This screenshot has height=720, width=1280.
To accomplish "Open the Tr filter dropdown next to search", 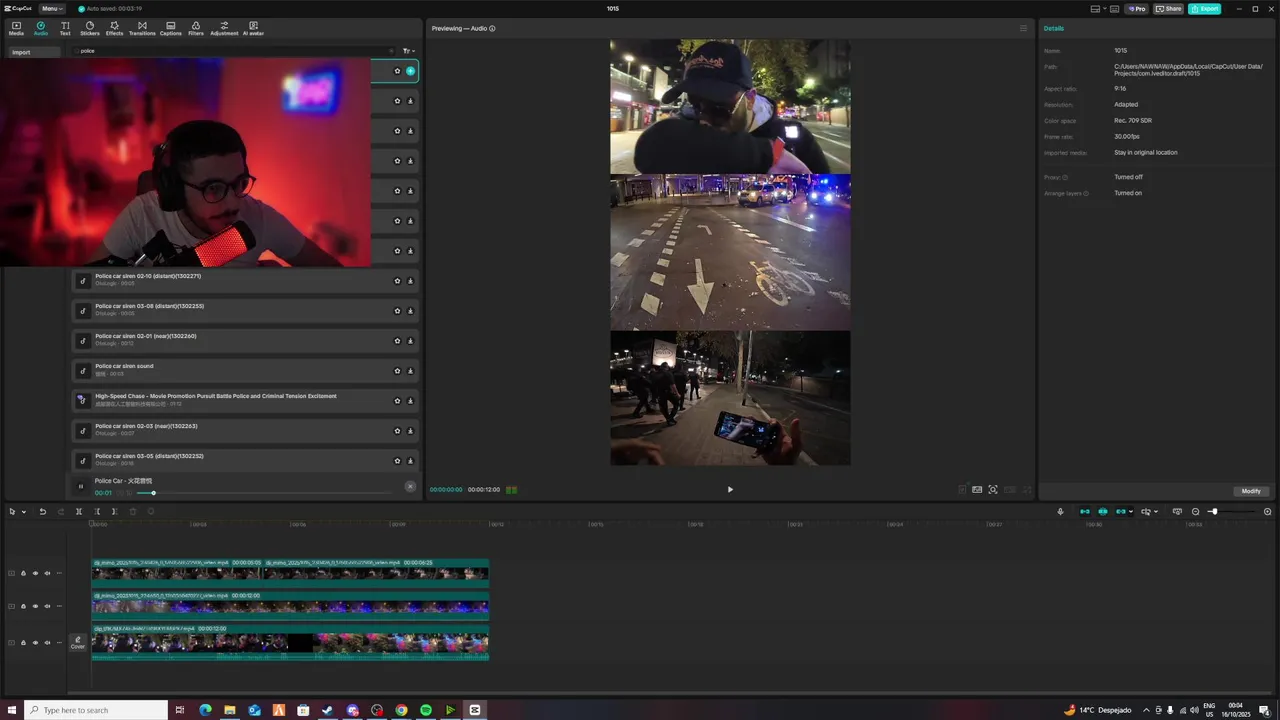I will (x=408, y=51).
